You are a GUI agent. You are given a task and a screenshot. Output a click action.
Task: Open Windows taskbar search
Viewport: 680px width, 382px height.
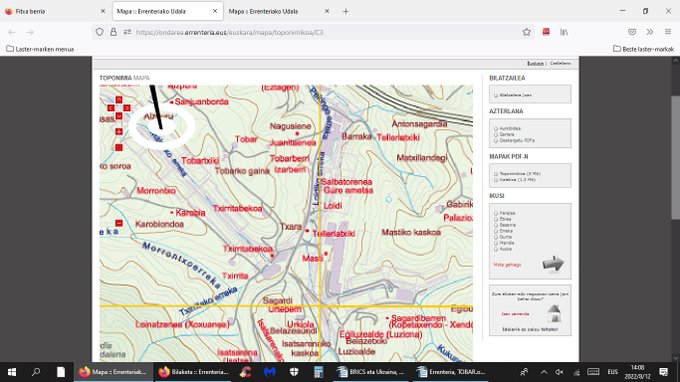tap(36, 372)
